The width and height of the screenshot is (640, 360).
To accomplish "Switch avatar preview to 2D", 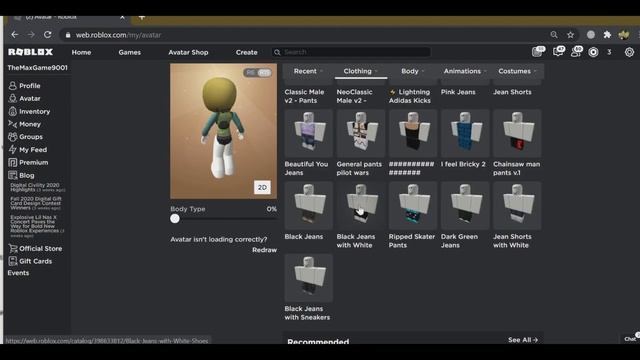I will [x=262, y=187].
